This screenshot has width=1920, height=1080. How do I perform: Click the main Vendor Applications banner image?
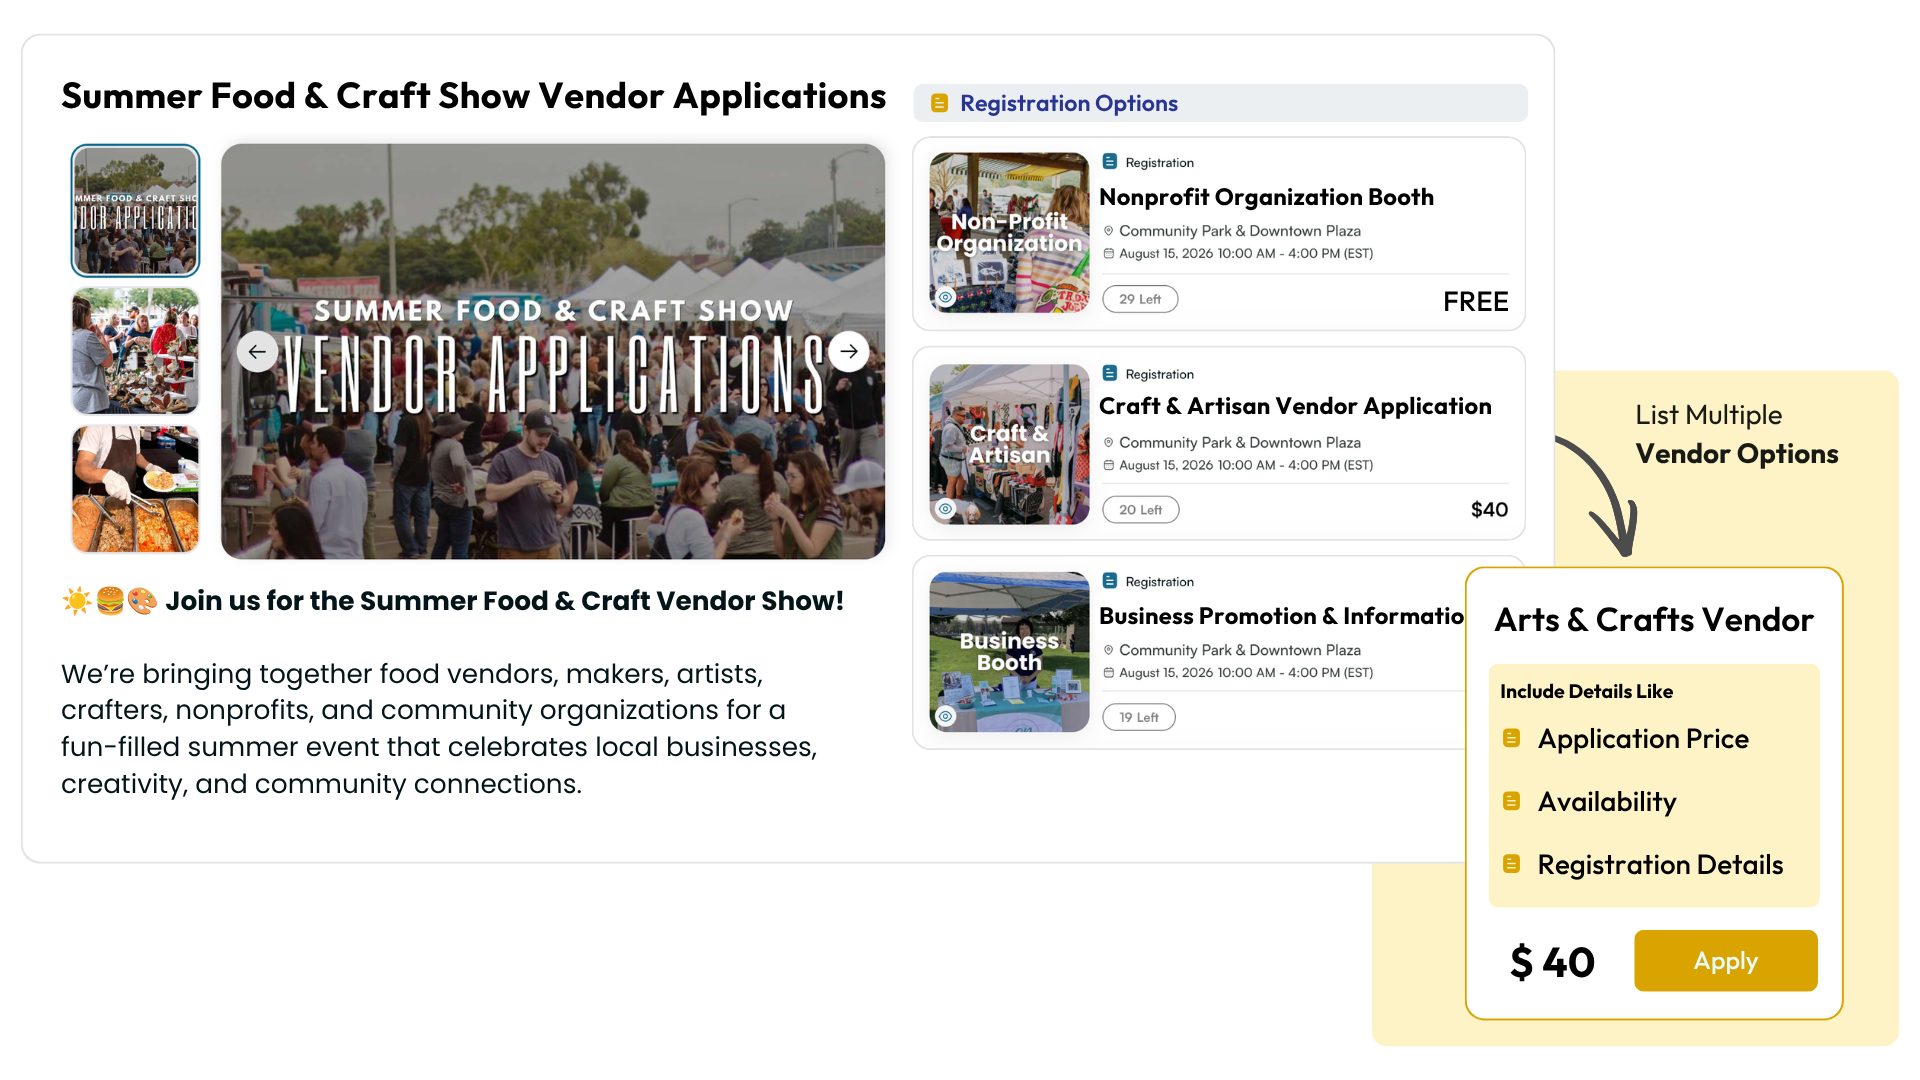pyautogui.click(x=553, y=351)
